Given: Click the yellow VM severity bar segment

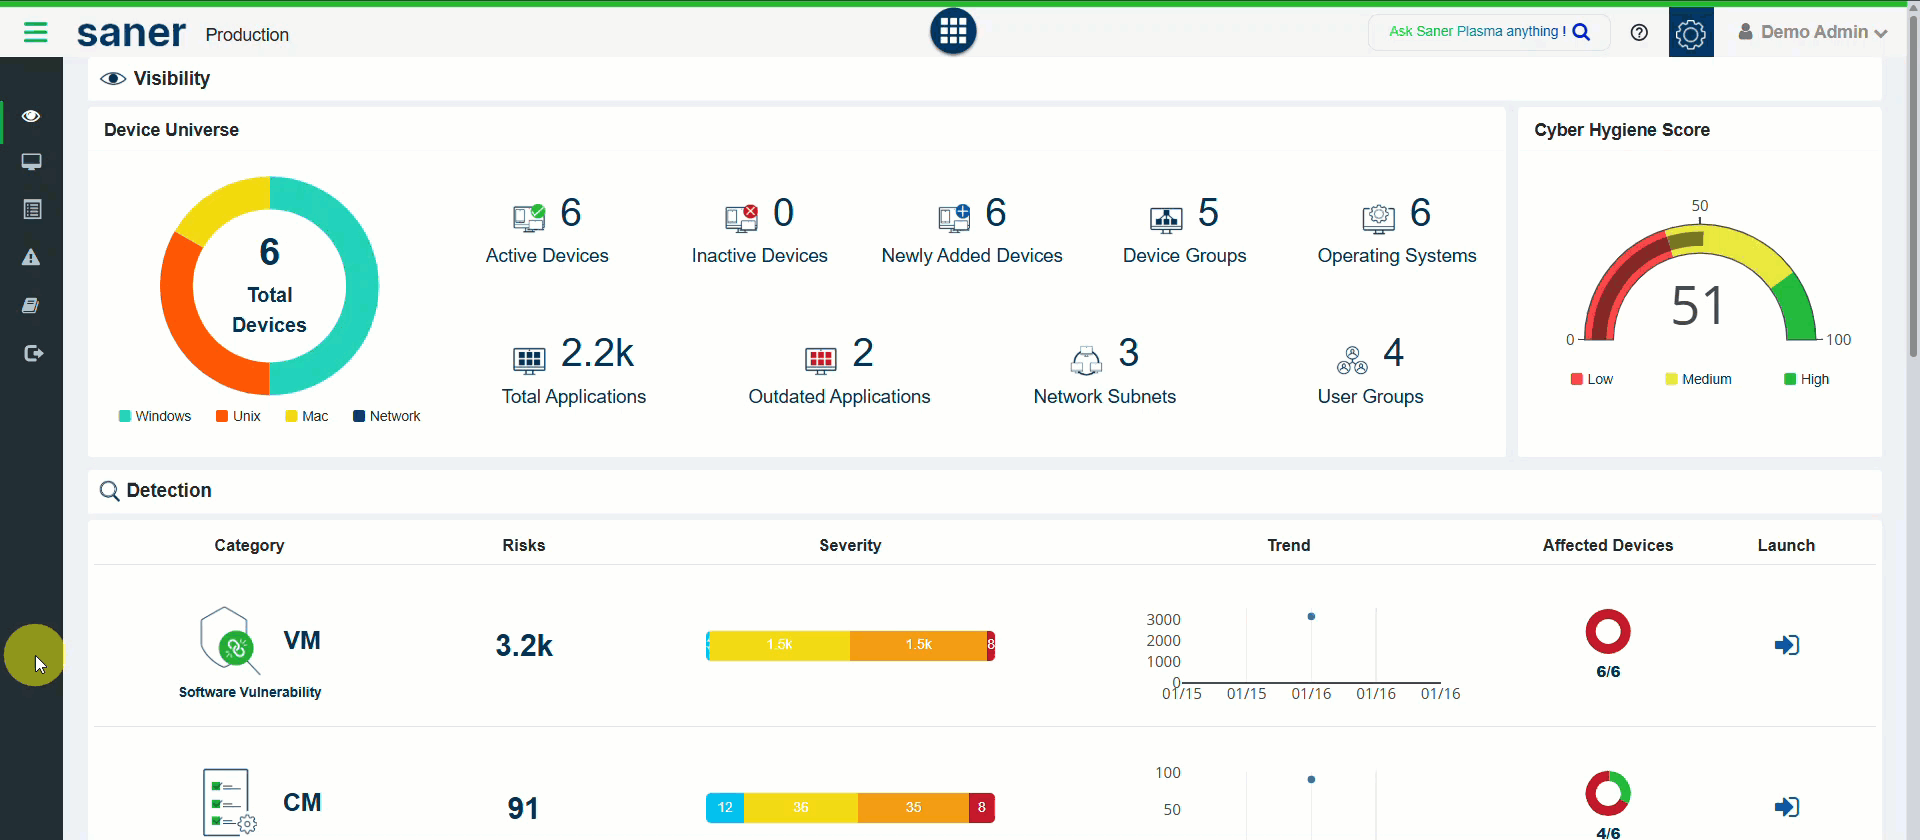Looking at the screenshot, I should click(779, 645).
